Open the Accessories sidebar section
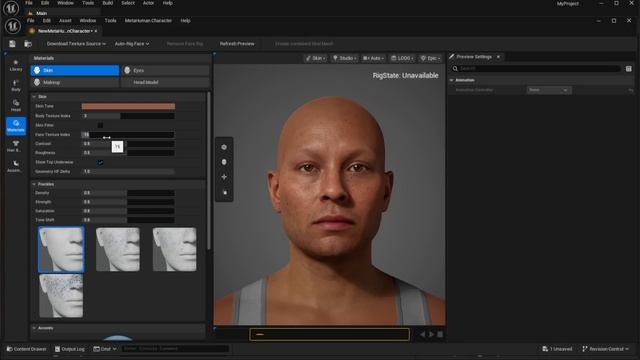The height and width of the screenshot is (360, 640). pos(16,166)
